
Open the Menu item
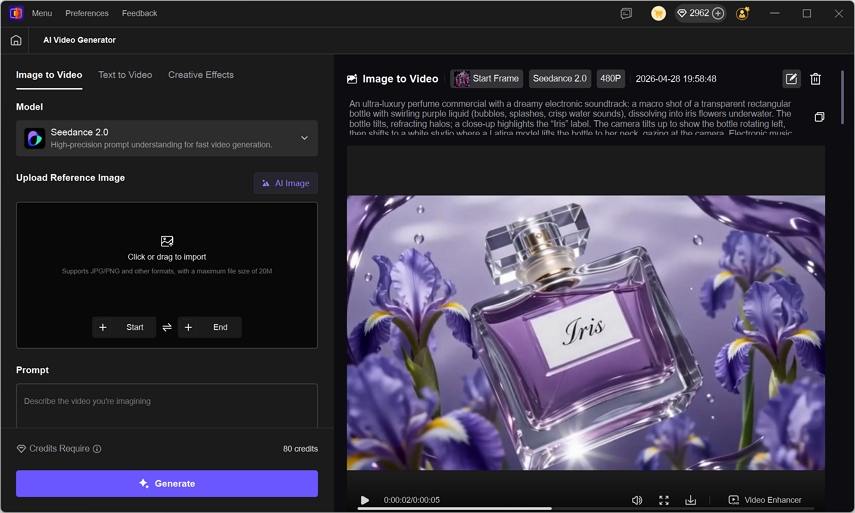click(x=42, y=13)
